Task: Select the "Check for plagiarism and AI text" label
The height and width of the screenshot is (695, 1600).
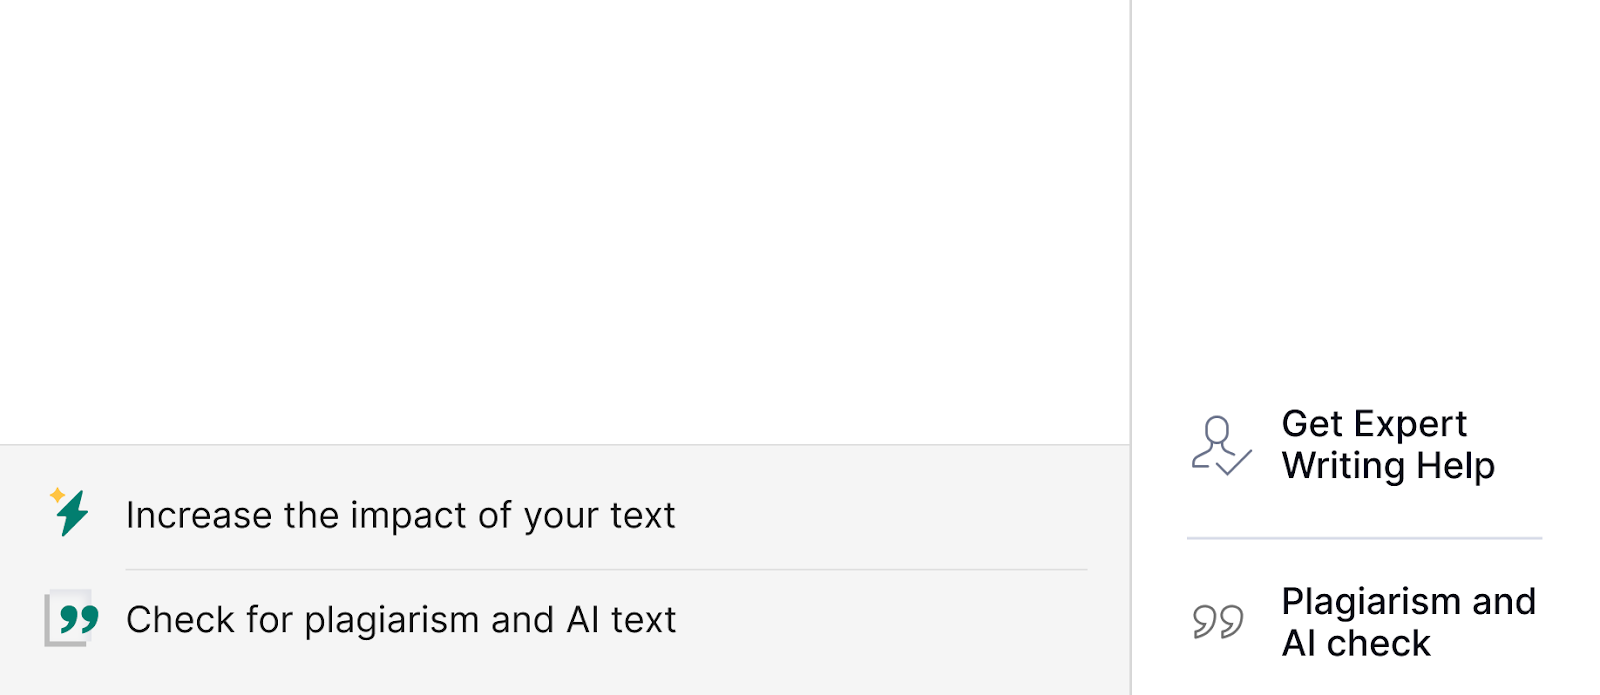Action: [401, 620]
